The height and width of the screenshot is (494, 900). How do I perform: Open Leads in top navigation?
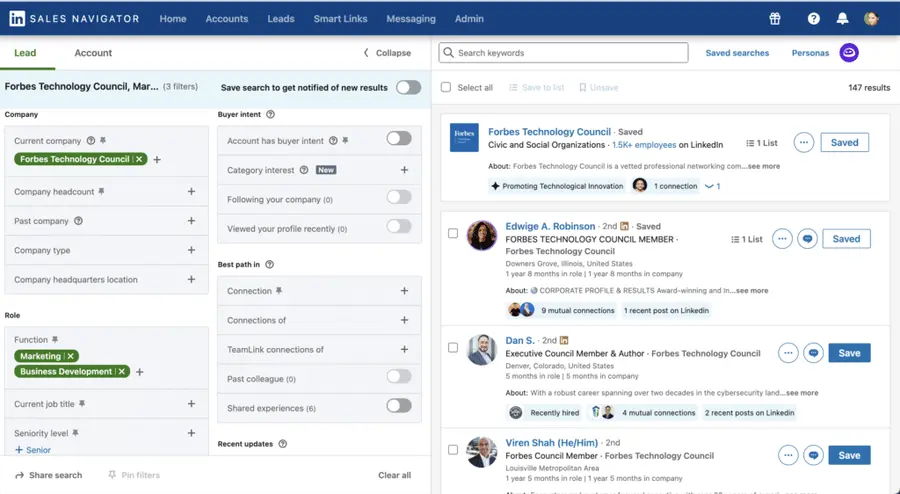(x=281, y=18)
